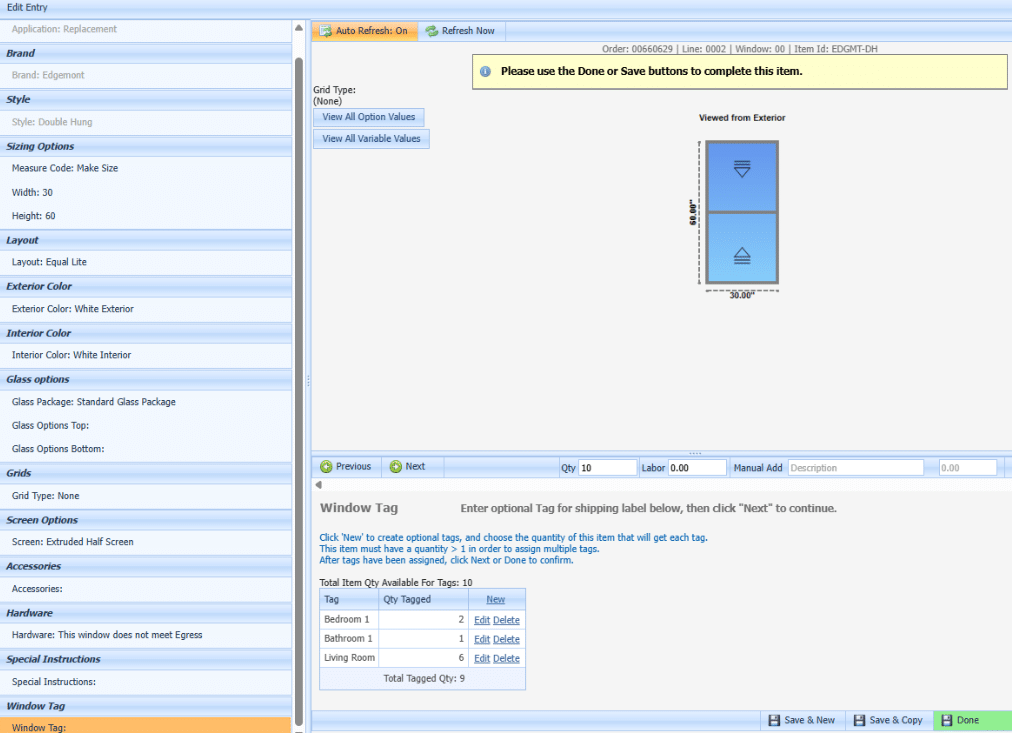Click New link in the tag table
The height and width of the screenshot is (733, 1012).
click(496, 600)
